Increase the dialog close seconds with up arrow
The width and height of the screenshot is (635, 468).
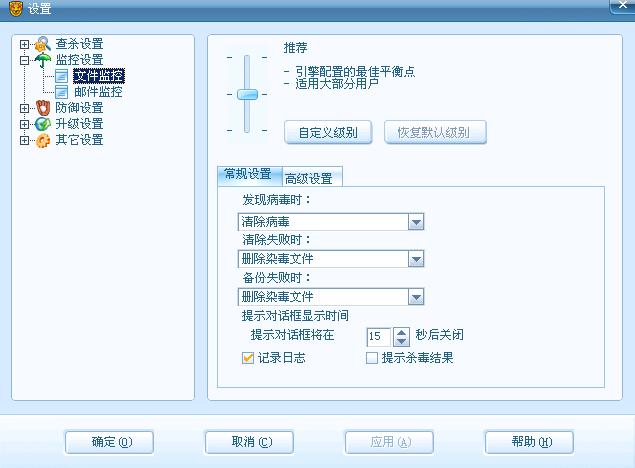pyautogui.click(x=401, y=332)
